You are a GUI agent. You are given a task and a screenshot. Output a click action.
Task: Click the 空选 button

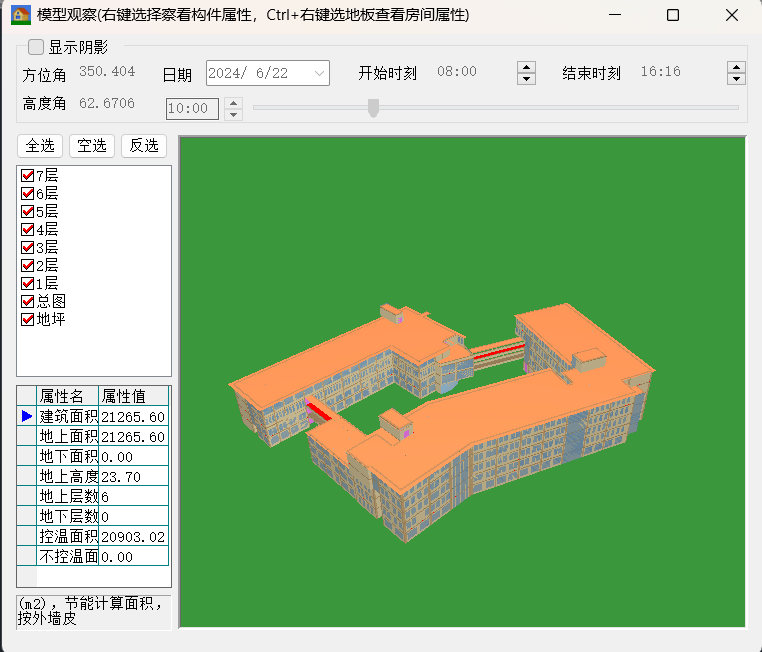(92, 146)
